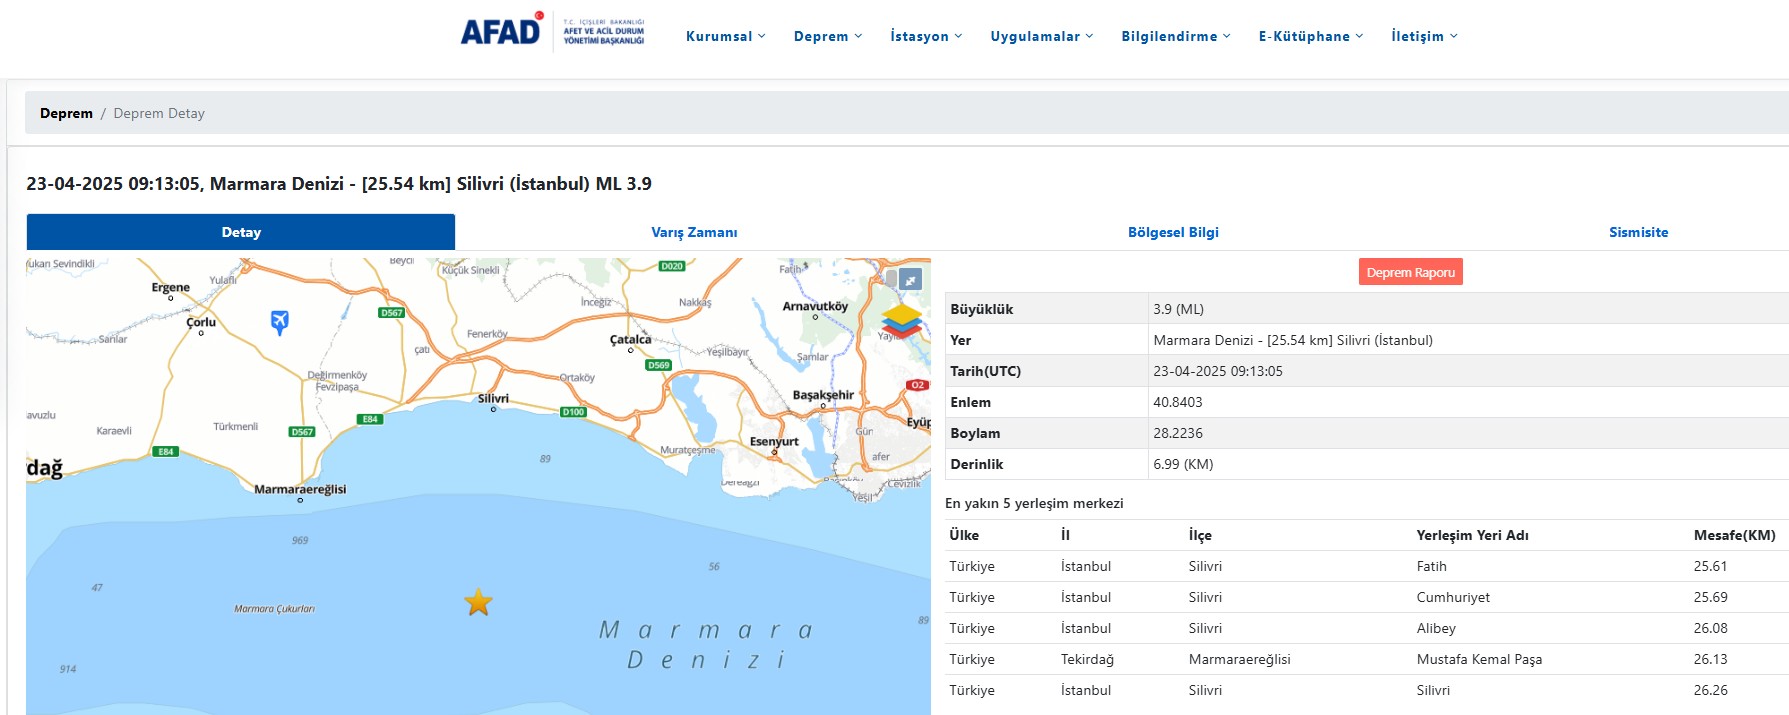The height and width of the screenshot is (715, 1789).
Task: Click the small gray map control button
Action: tap(891, 278)
